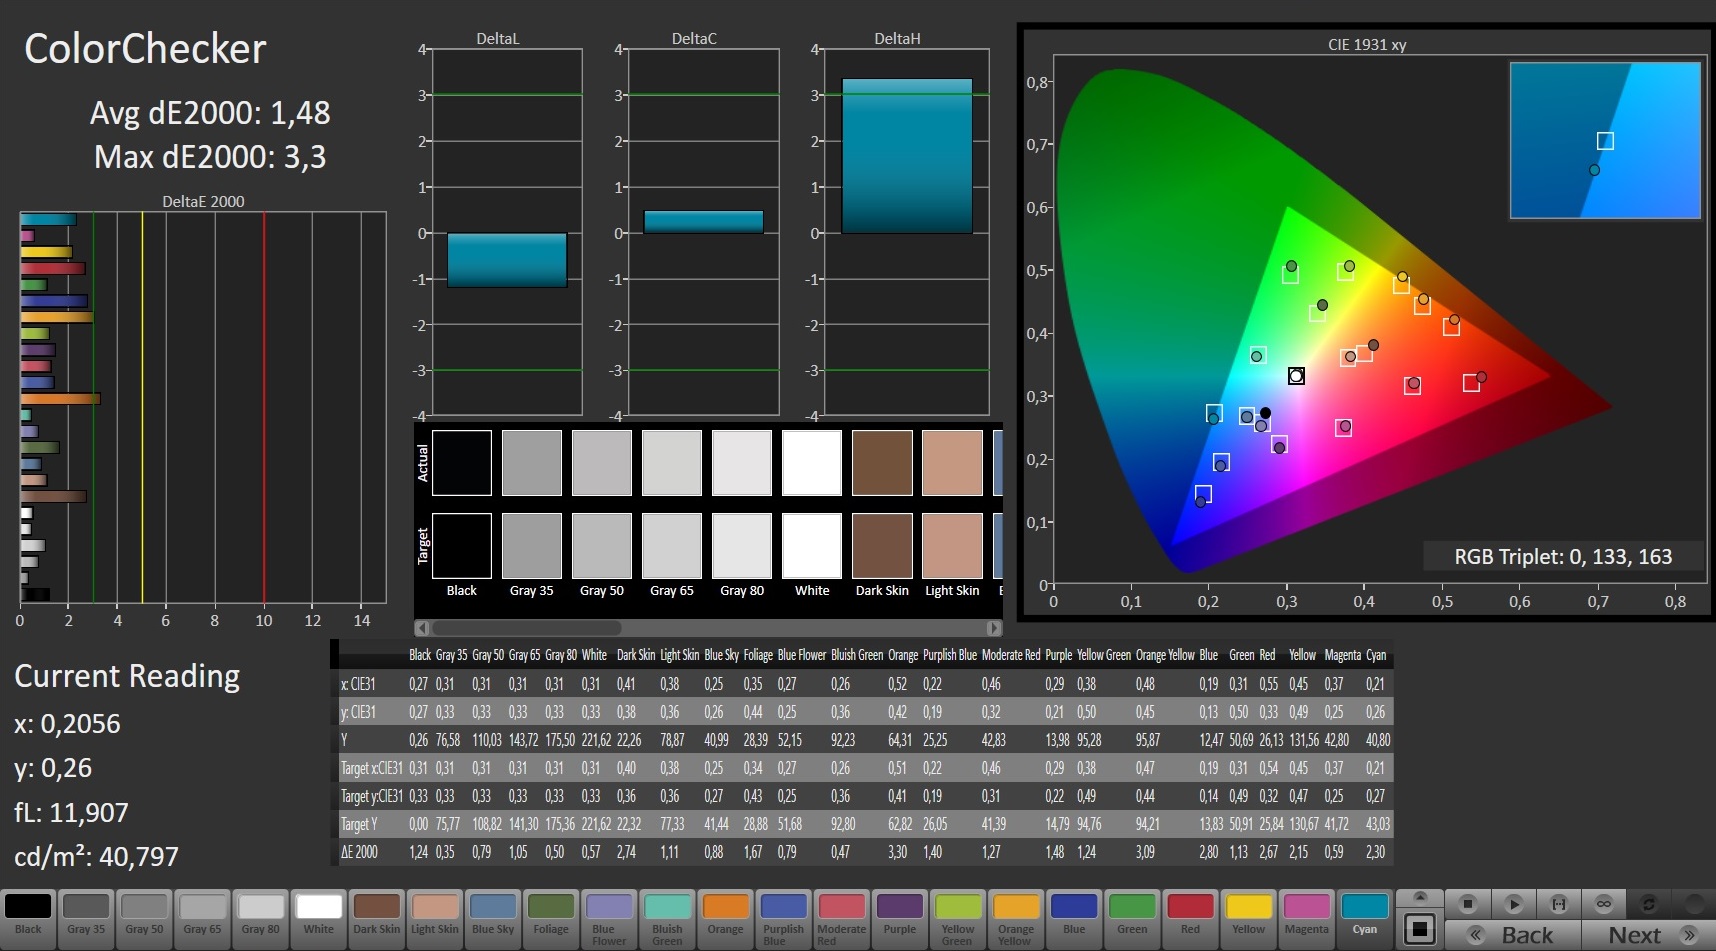This screenshot has width=1716, height=951.
Task: Click the Target Light Skin swatch
Action: coord(952,546)
